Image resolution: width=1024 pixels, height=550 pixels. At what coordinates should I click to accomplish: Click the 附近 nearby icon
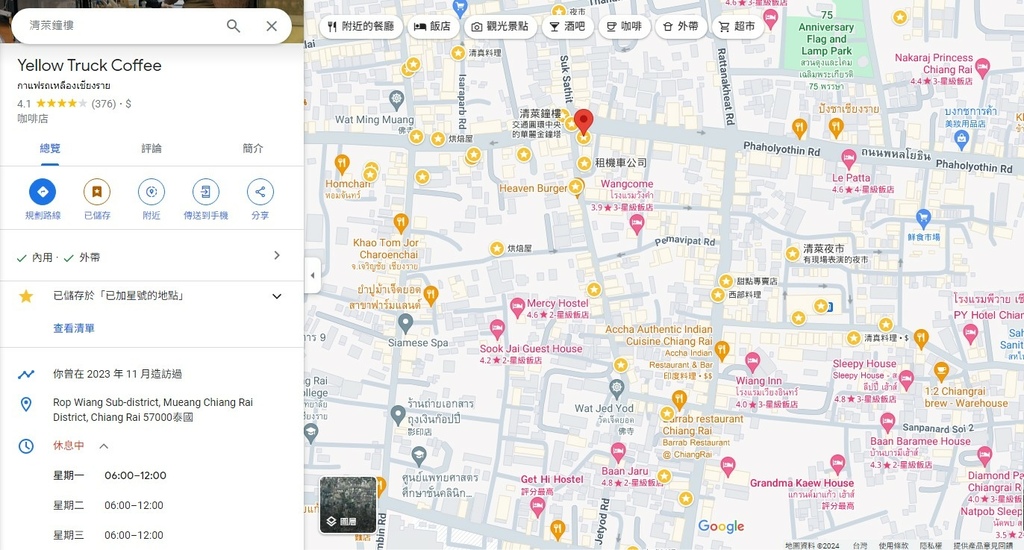click(x=152, y=191)
